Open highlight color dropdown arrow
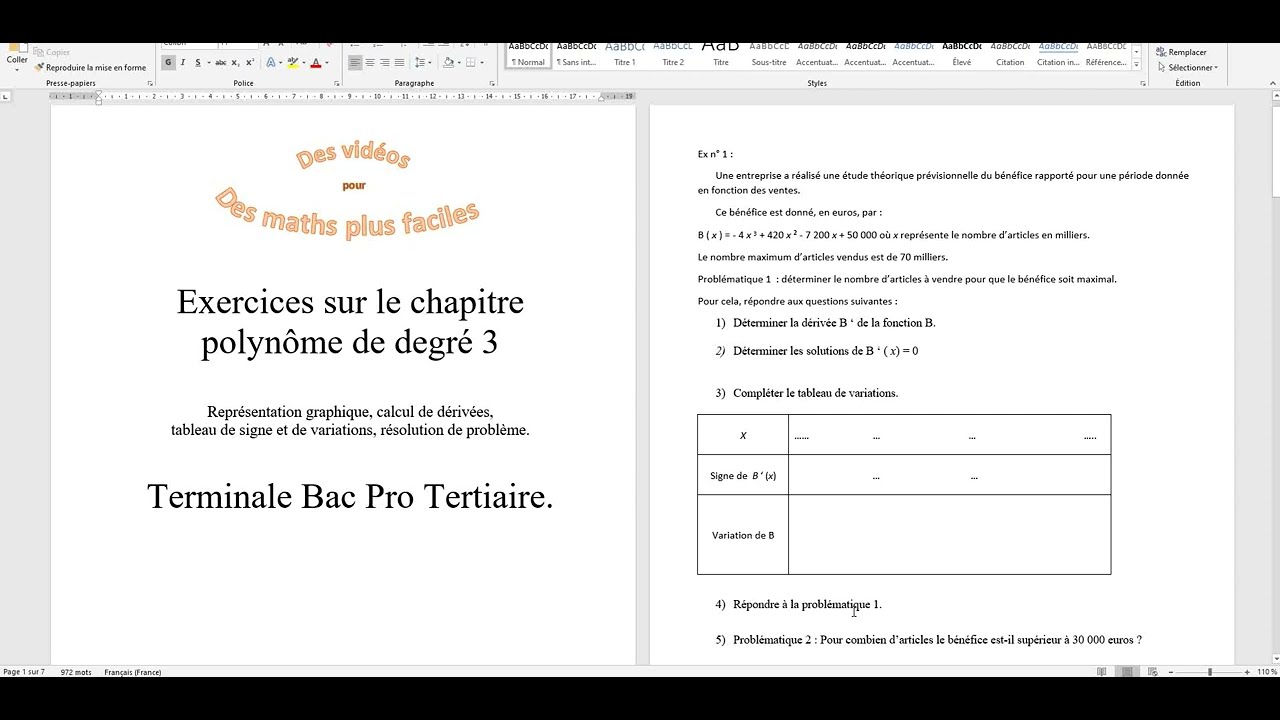Viewport: 1280px width, 720px height. (x=304, y=62)
